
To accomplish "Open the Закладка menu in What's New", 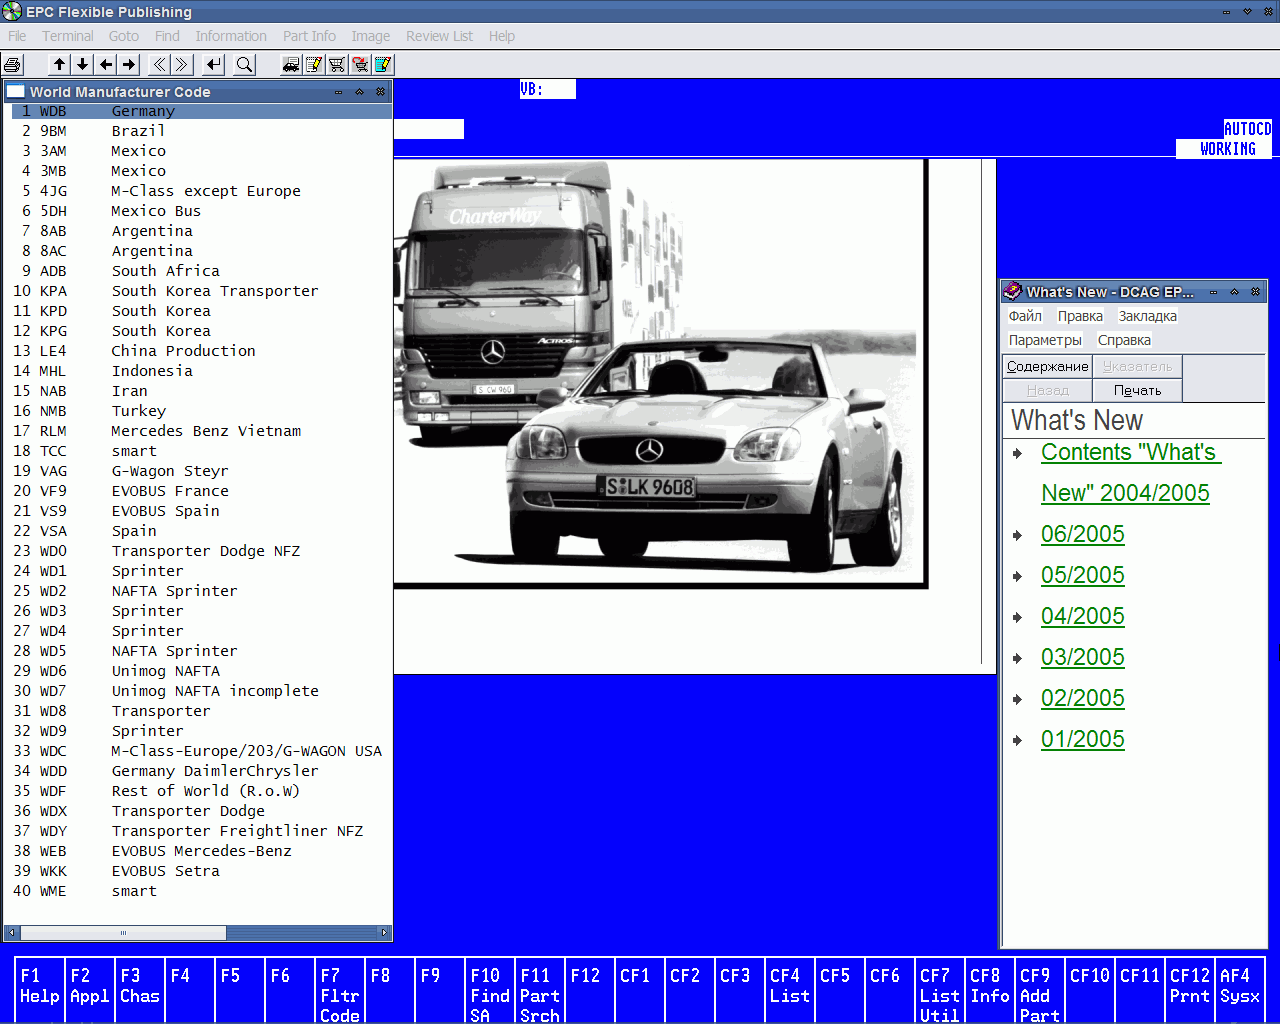I will (1148, 316).
